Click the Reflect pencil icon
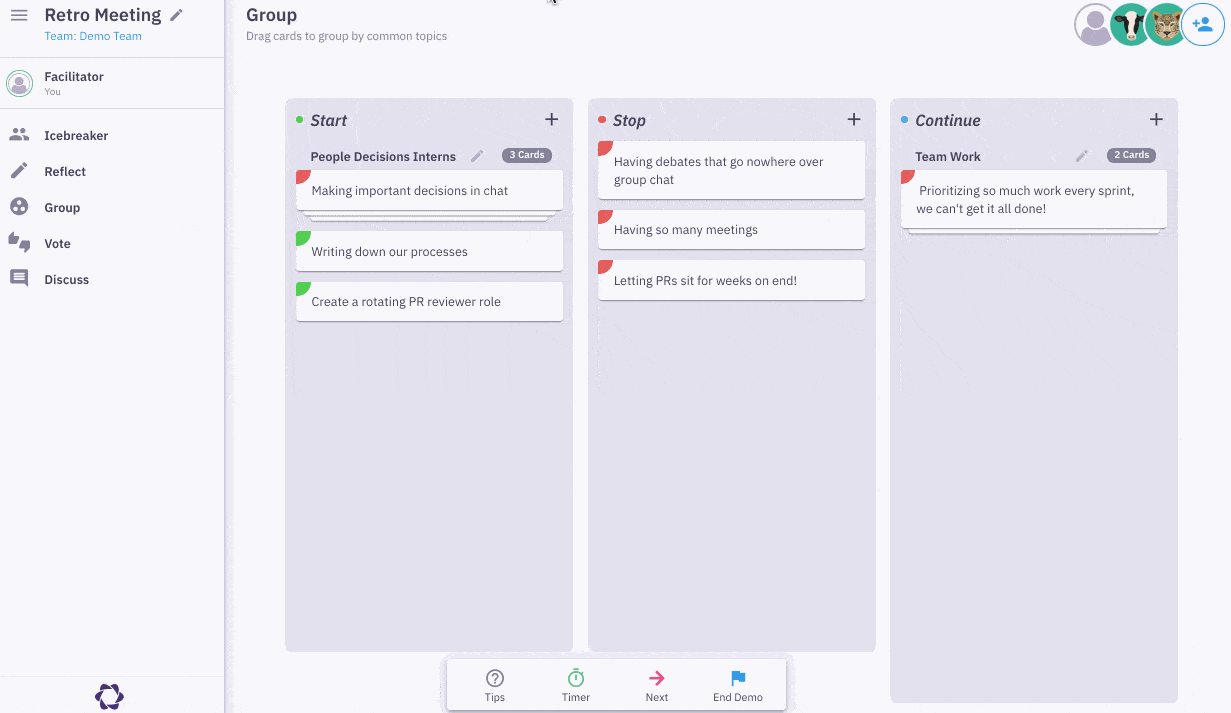Image resolution: width=1231 pixels, height=713 pixels. tap(19, 171)
